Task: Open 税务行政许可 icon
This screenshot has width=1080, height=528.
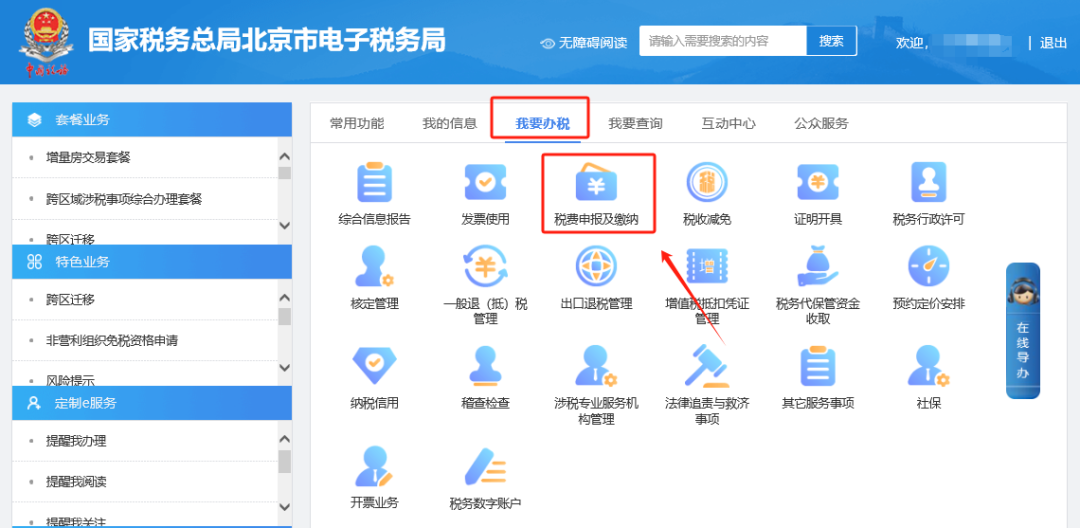Action: [928, 183]
